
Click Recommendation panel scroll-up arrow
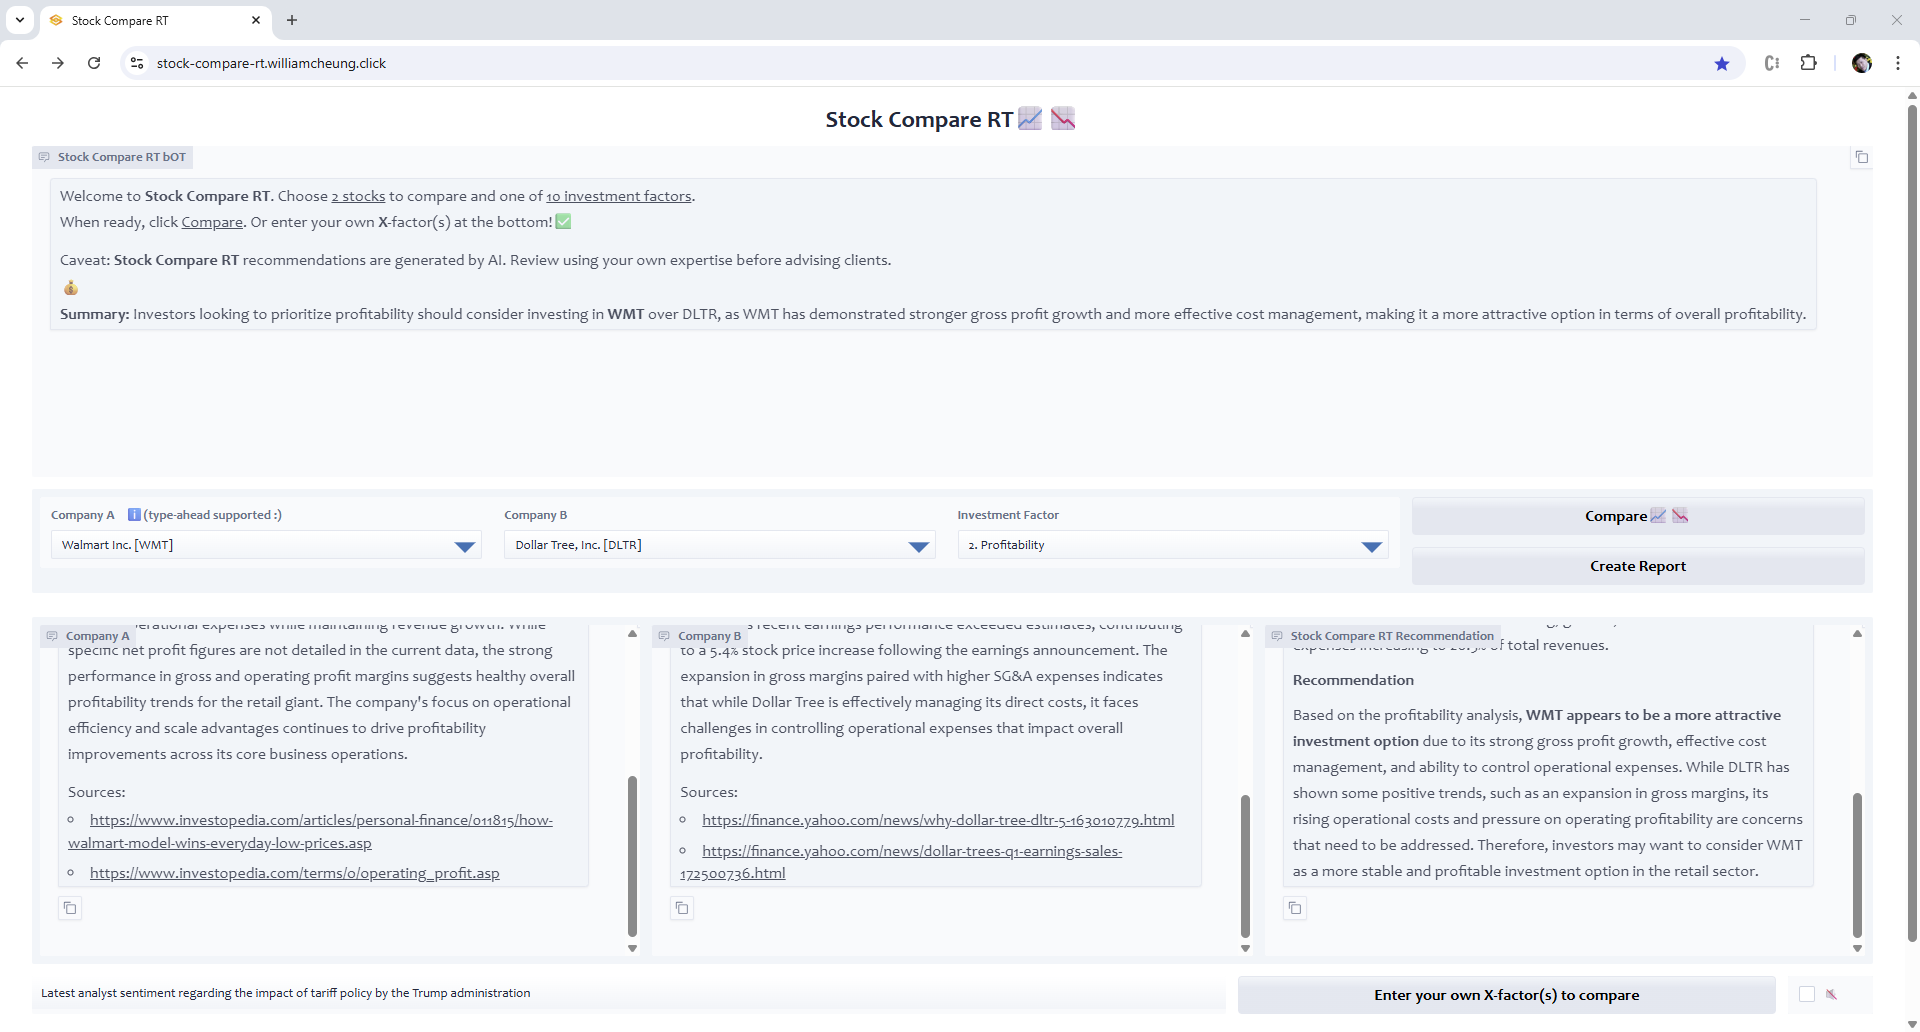[x=1857, y=634]
